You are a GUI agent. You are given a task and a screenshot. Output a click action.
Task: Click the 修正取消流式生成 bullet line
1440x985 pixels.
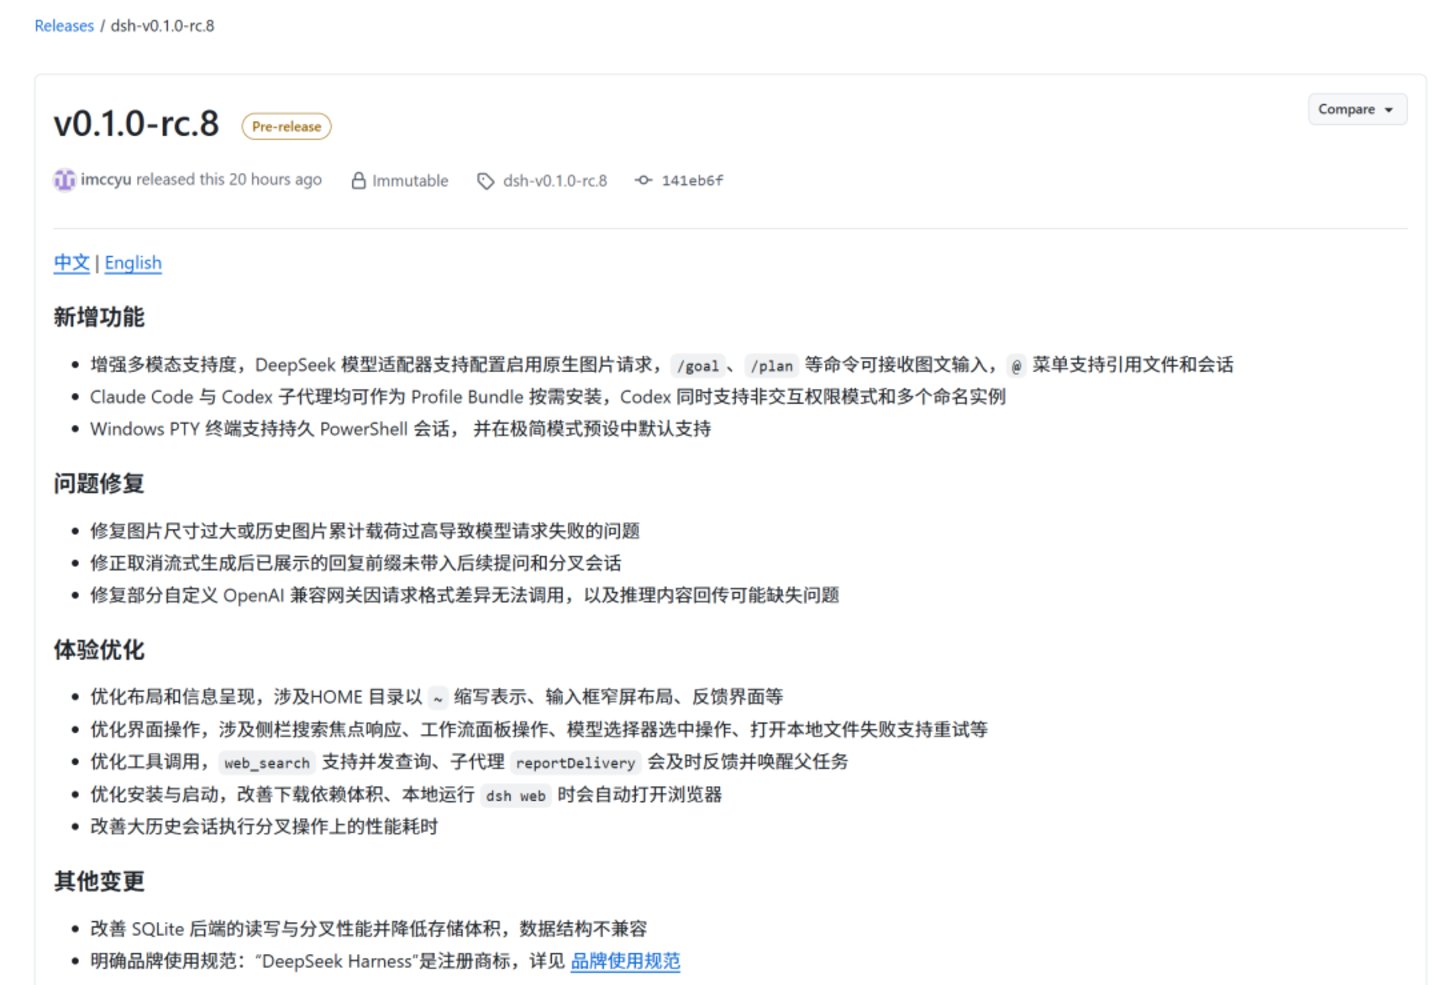click(356, 563)
